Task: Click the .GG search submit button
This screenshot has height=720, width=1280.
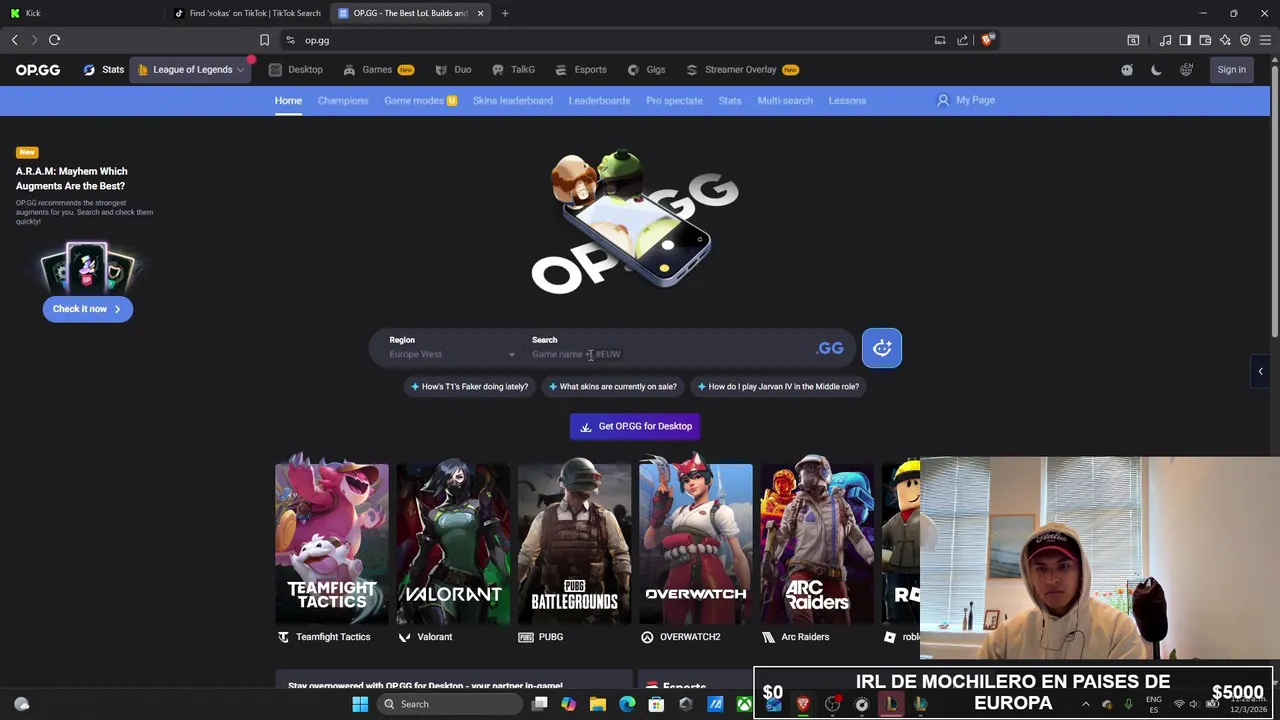Action: point(830,348)
